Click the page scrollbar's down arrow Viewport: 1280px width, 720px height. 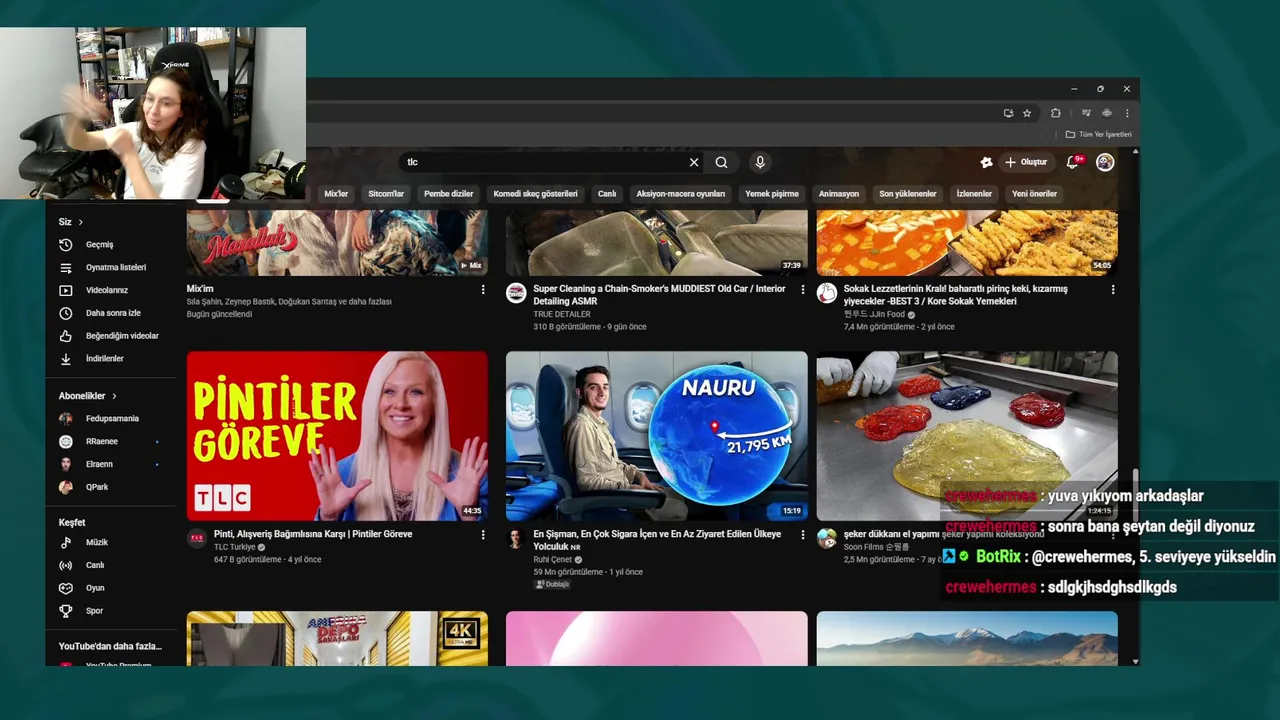(x=1135, y=661)
